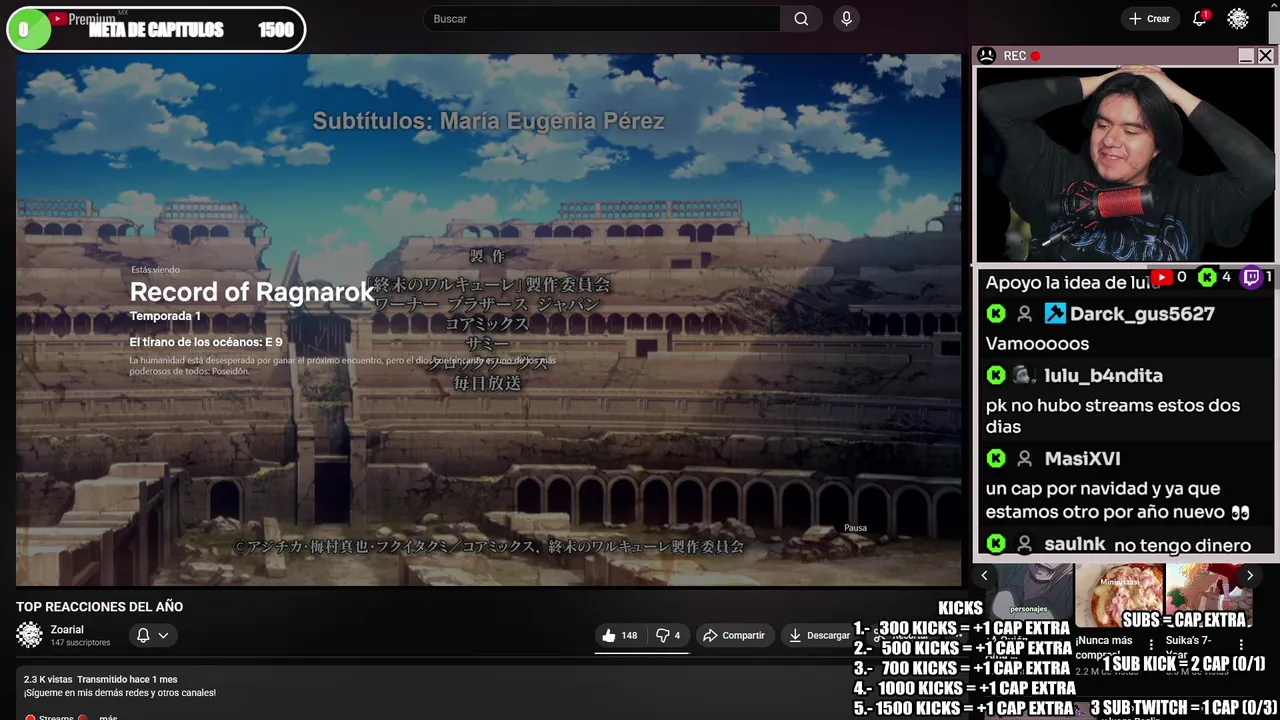Click chat username saulnk
Viewport: 1280px width, 720px height.
click(x=1075, y=545)
